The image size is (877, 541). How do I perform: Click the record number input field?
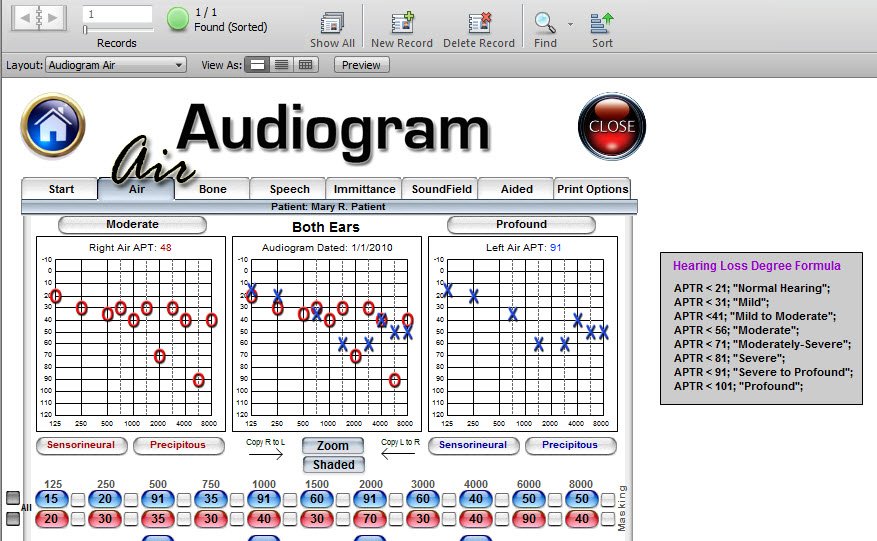tap(117, 14)
